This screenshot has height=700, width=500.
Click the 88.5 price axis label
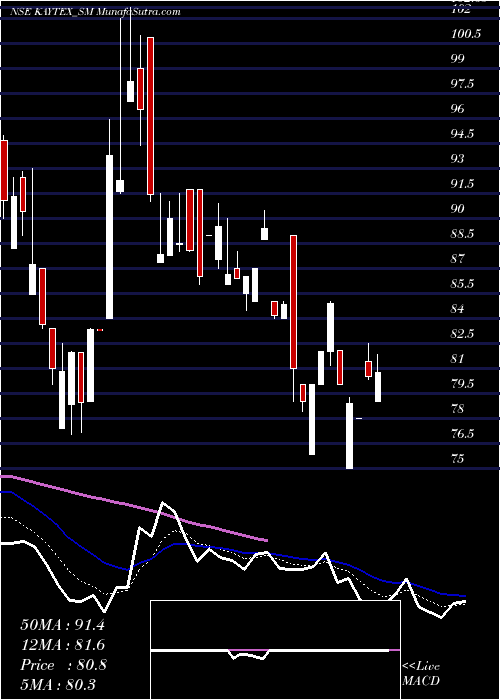point(462,234)
